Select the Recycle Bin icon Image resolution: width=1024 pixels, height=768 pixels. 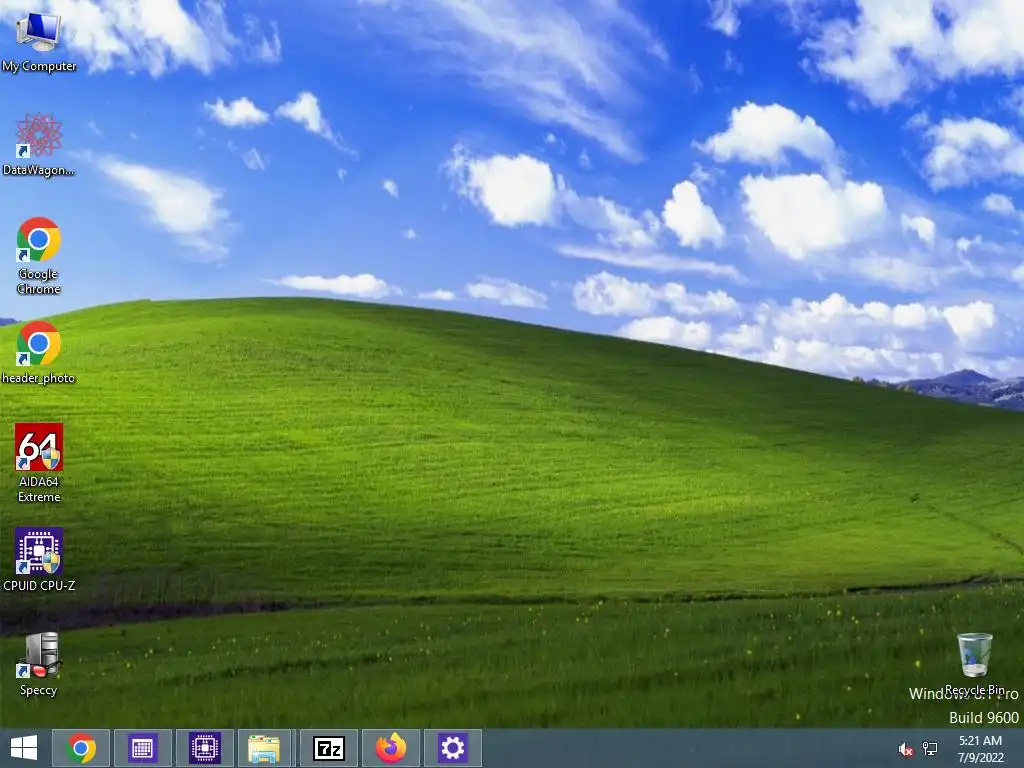(975, 664)
